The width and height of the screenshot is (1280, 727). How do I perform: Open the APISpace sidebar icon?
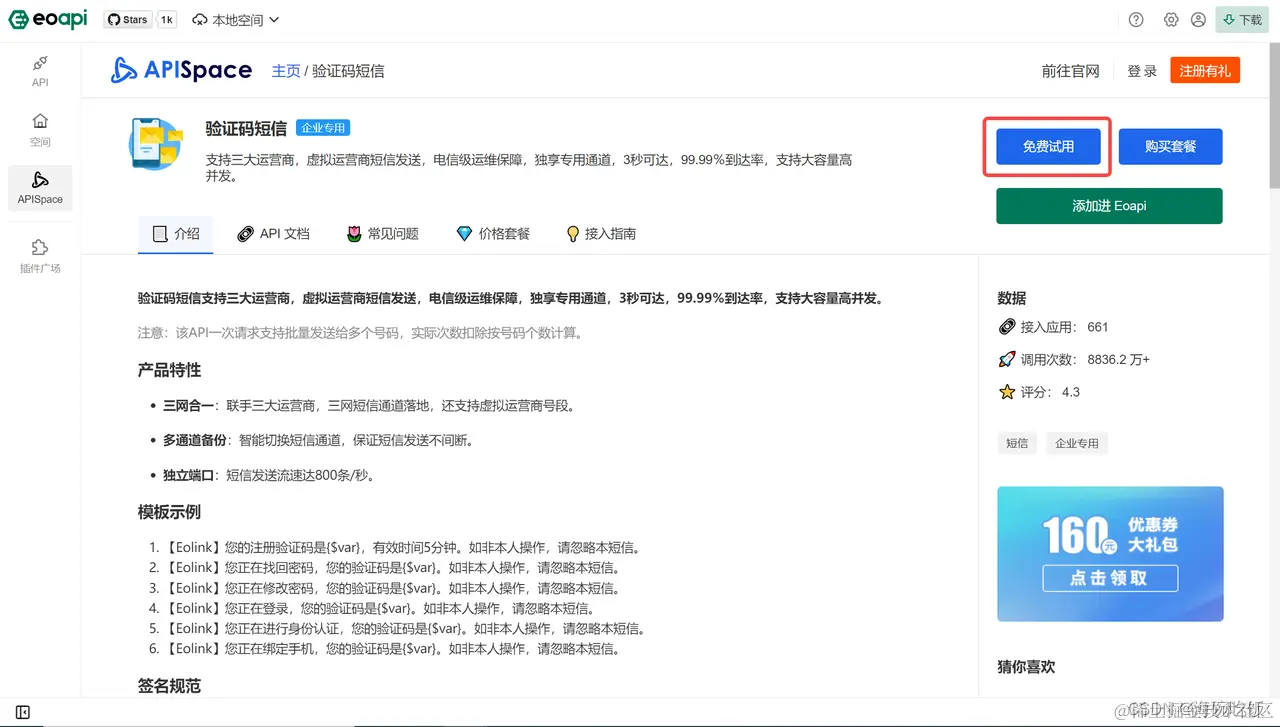click(x=40, y=188)
